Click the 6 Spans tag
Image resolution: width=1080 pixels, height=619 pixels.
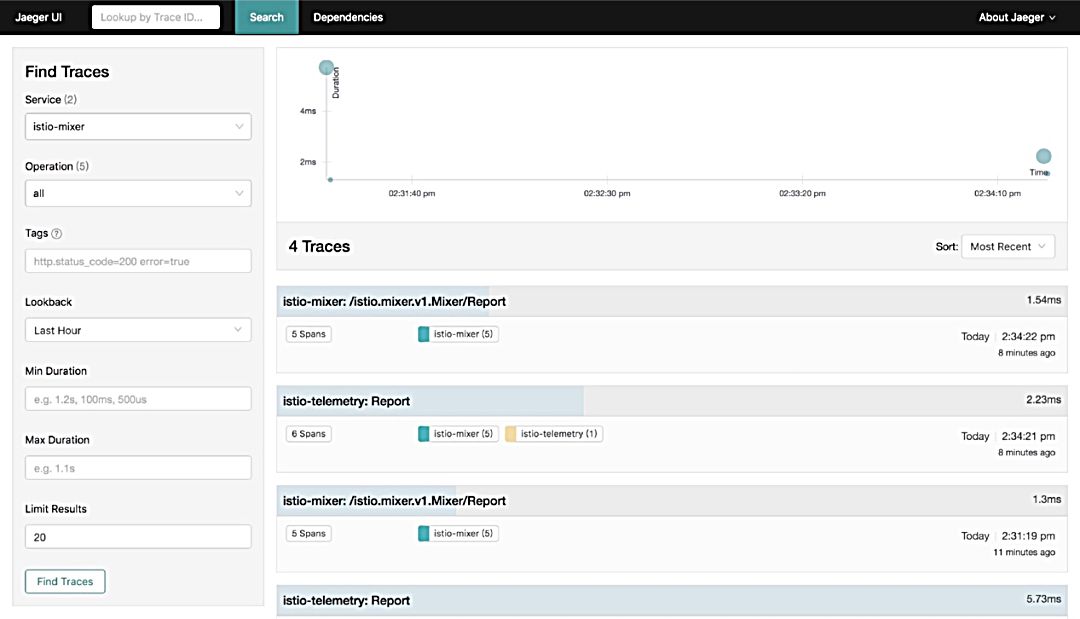pyautogui.click(x=309, y=434)
